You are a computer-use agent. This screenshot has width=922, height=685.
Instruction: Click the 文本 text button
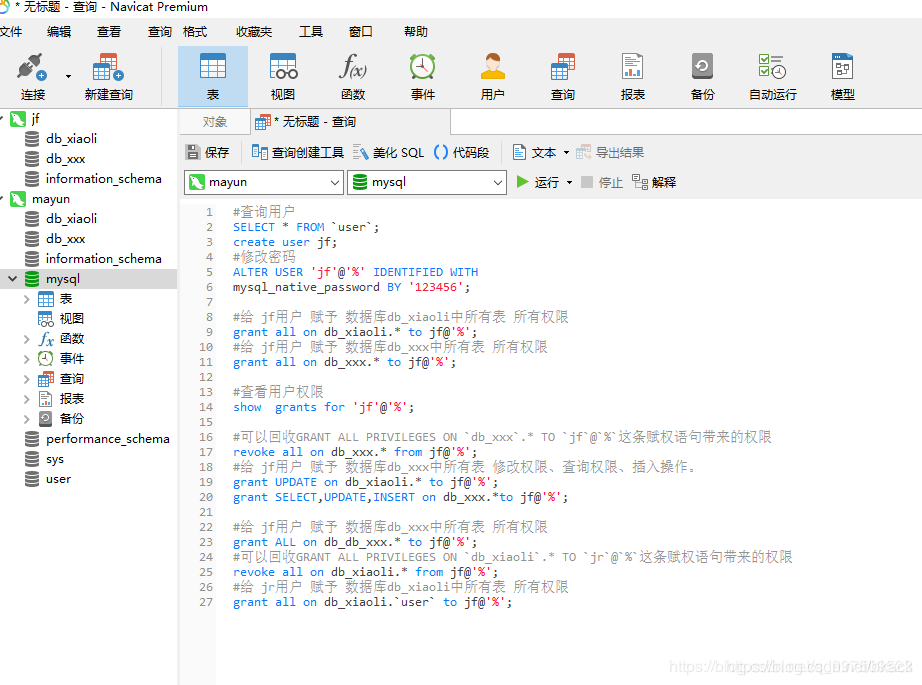click(x=534, y=152)
